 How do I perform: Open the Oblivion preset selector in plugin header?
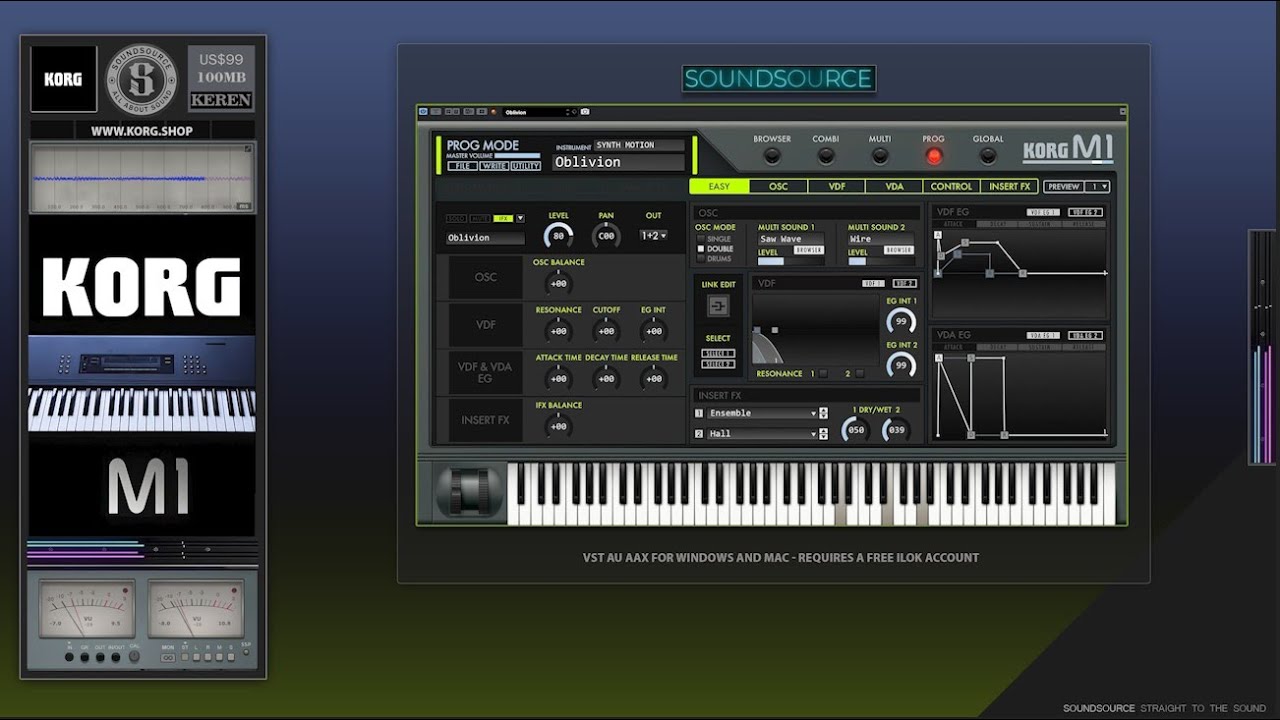(538, 112)
